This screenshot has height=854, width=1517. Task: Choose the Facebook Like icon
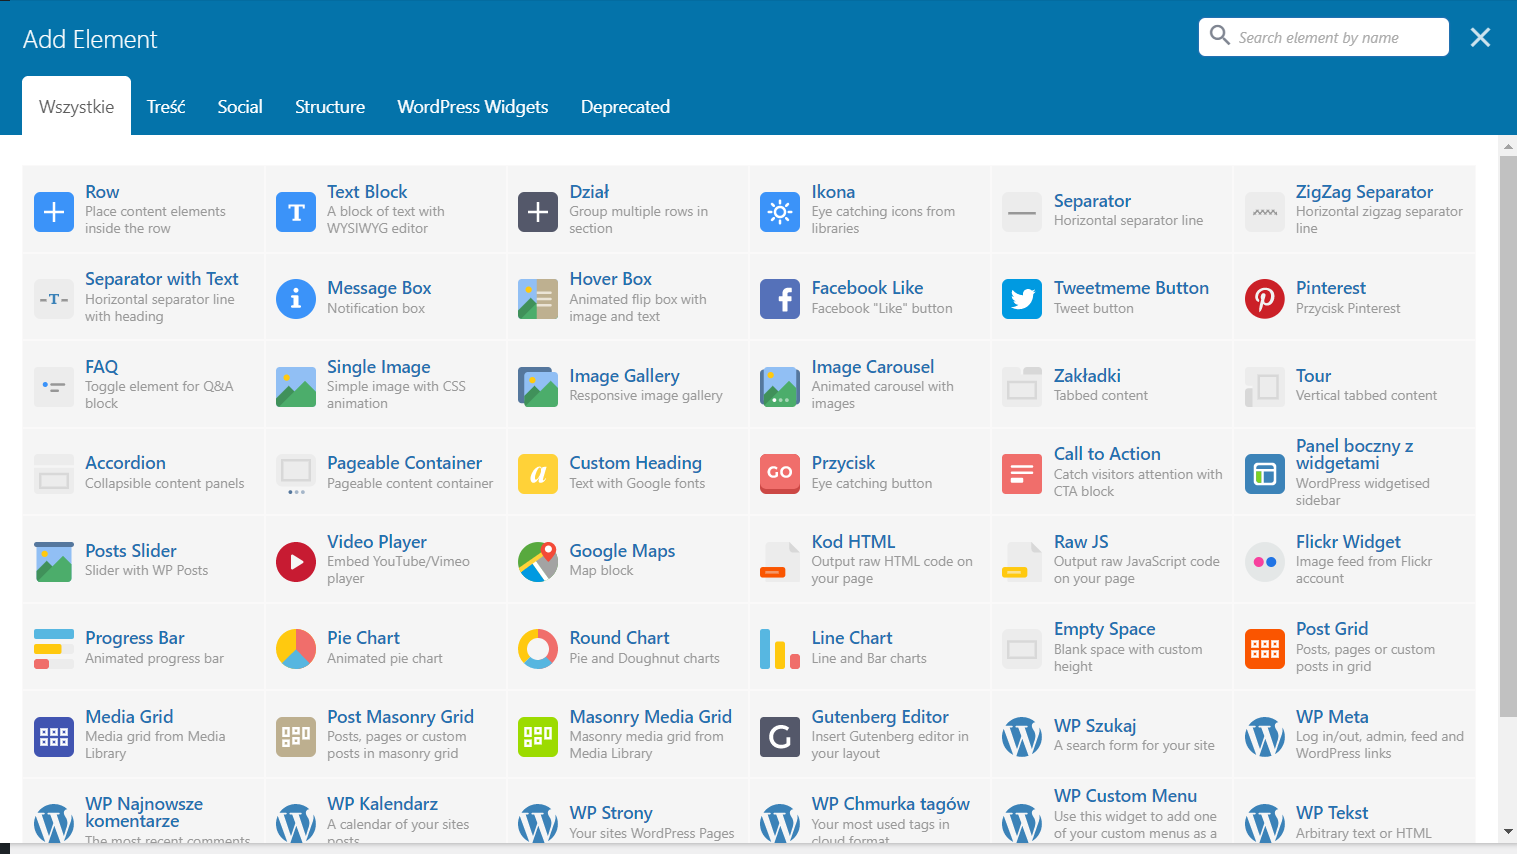pyautogui.click(x=780, y=299)
